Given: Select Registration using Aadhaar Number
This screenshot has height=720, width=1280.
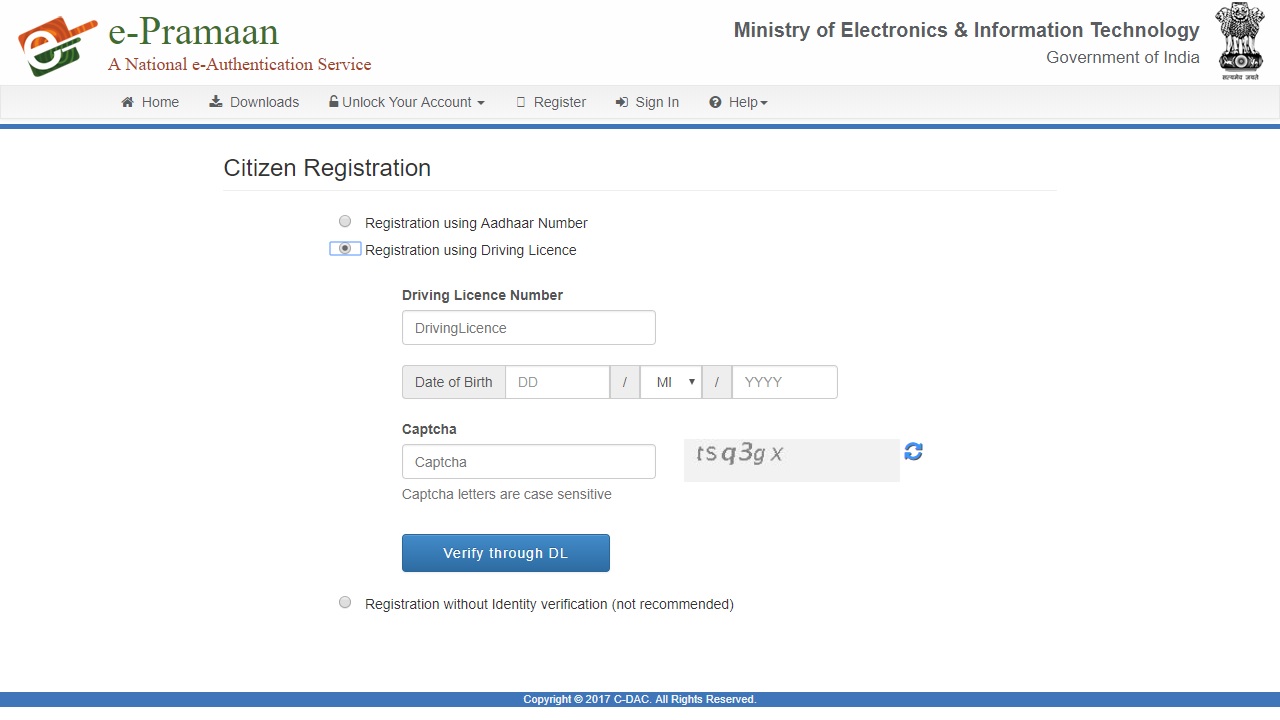Looking at the screenshot, I should tap(345, 221).
